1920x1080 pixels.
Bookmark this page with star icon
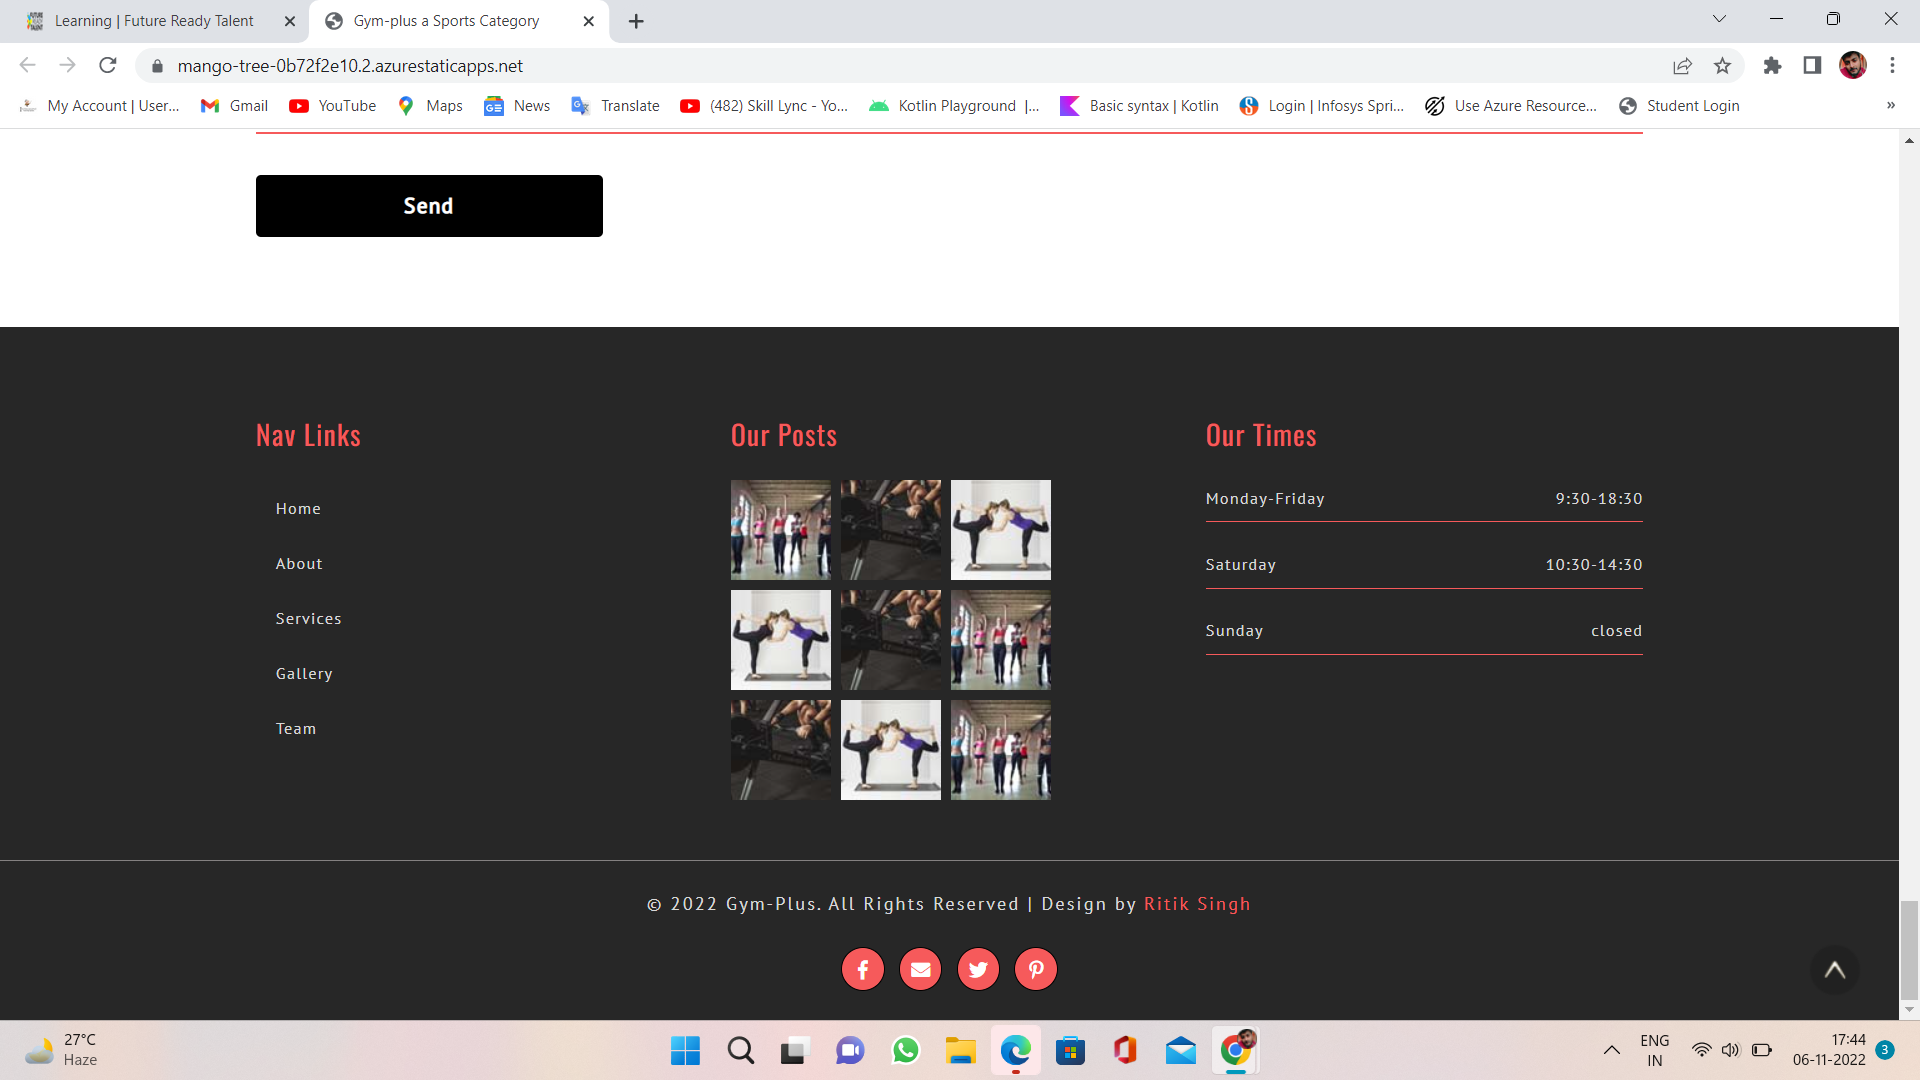click(1722, 66)
